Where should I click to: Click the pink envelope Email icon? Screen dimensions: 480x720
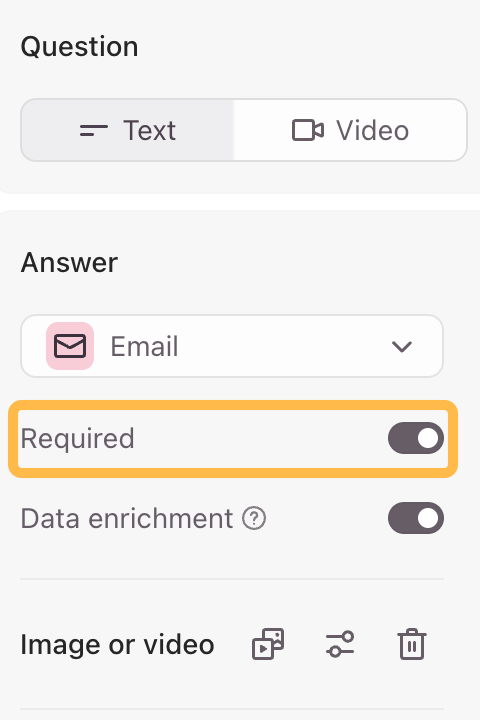pos(70,346)
